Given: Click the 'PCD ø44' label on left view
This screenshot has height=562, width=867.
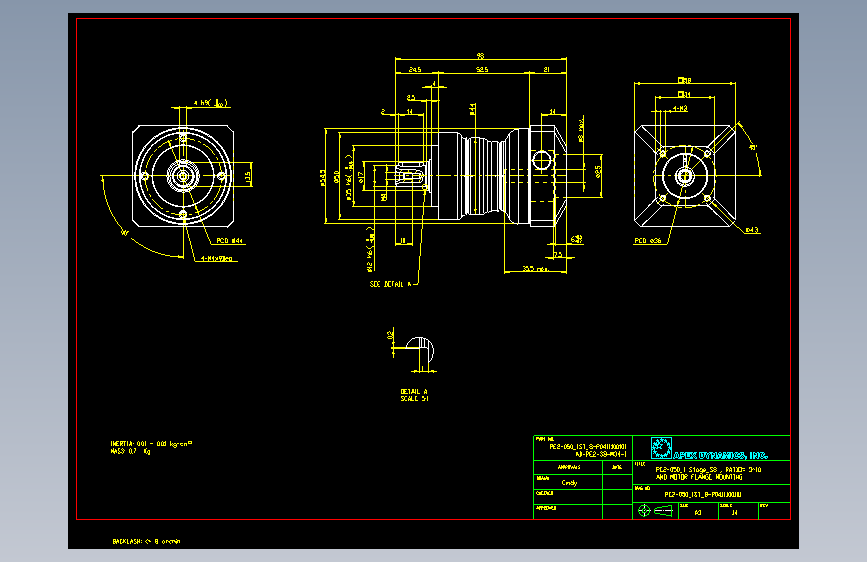Looking at the screenshot, I should 229,241.
